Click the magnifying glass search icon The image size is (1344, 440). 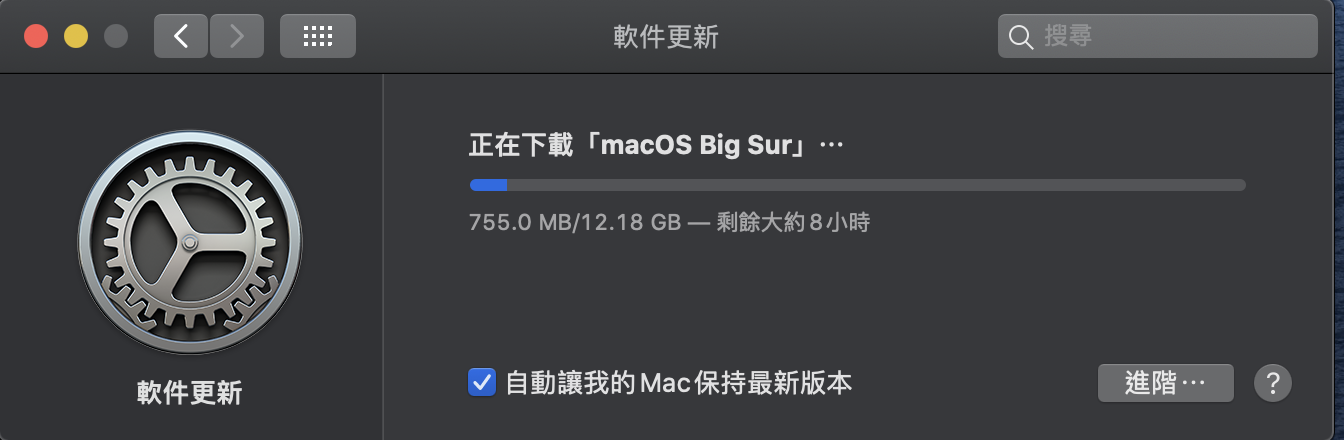(1021, 38)
